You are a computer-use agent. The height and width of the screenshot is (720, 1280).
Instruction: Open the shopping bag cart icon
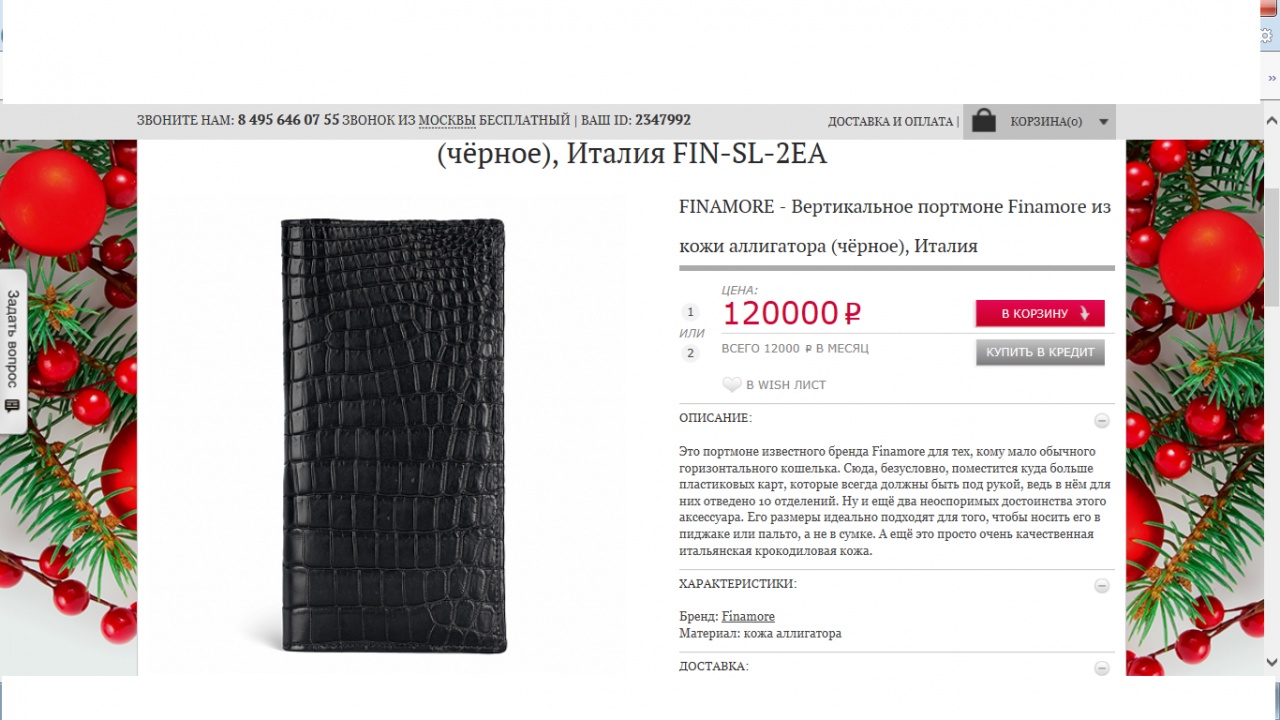tap(984, 121)
